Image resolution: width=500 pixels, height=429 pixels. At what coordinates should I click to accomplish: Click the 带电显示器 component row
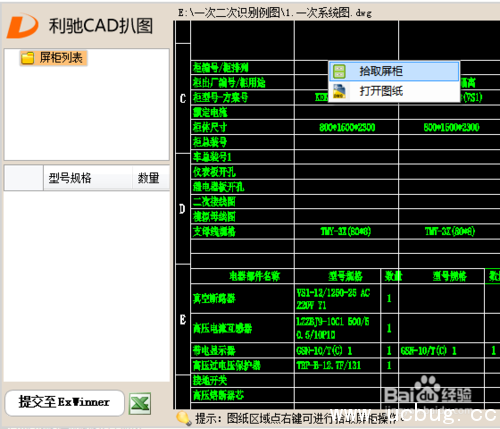click(x=214, y=350)
